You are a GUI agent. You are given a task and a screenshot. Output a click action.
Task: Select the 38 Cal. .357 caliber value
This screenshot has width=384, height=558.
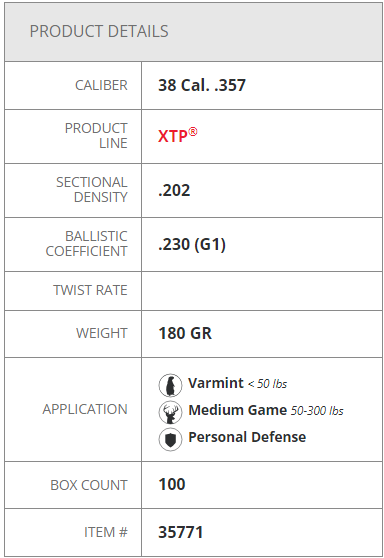(x=202, y=85)
